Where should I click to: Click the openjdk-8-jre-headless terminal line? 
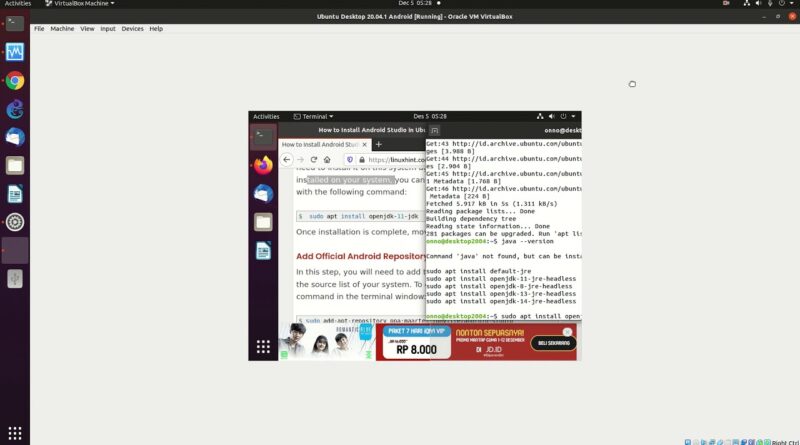[499, 286]
